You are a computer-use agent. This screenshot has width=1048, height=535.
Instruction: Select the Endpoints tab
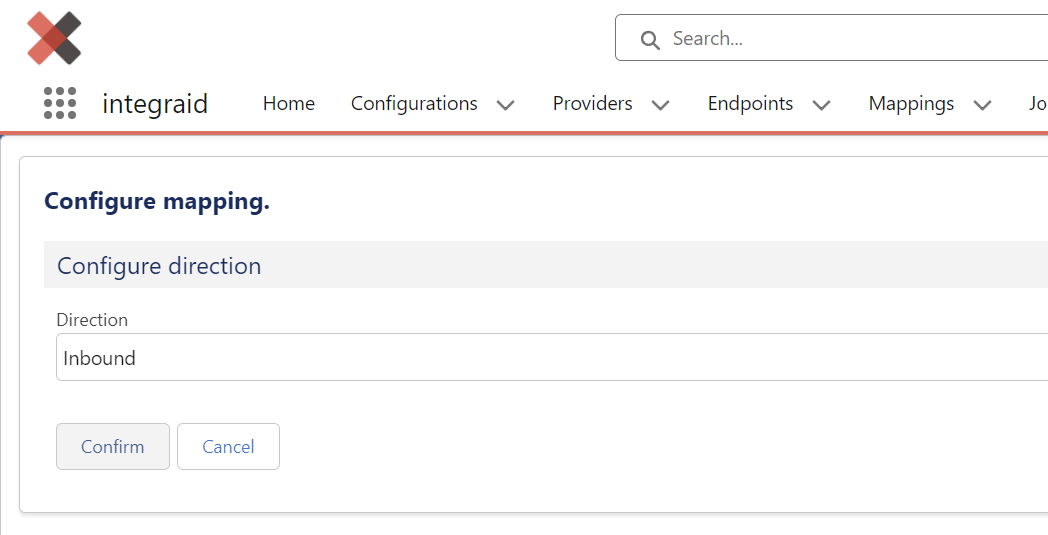(x=750, y=104)
